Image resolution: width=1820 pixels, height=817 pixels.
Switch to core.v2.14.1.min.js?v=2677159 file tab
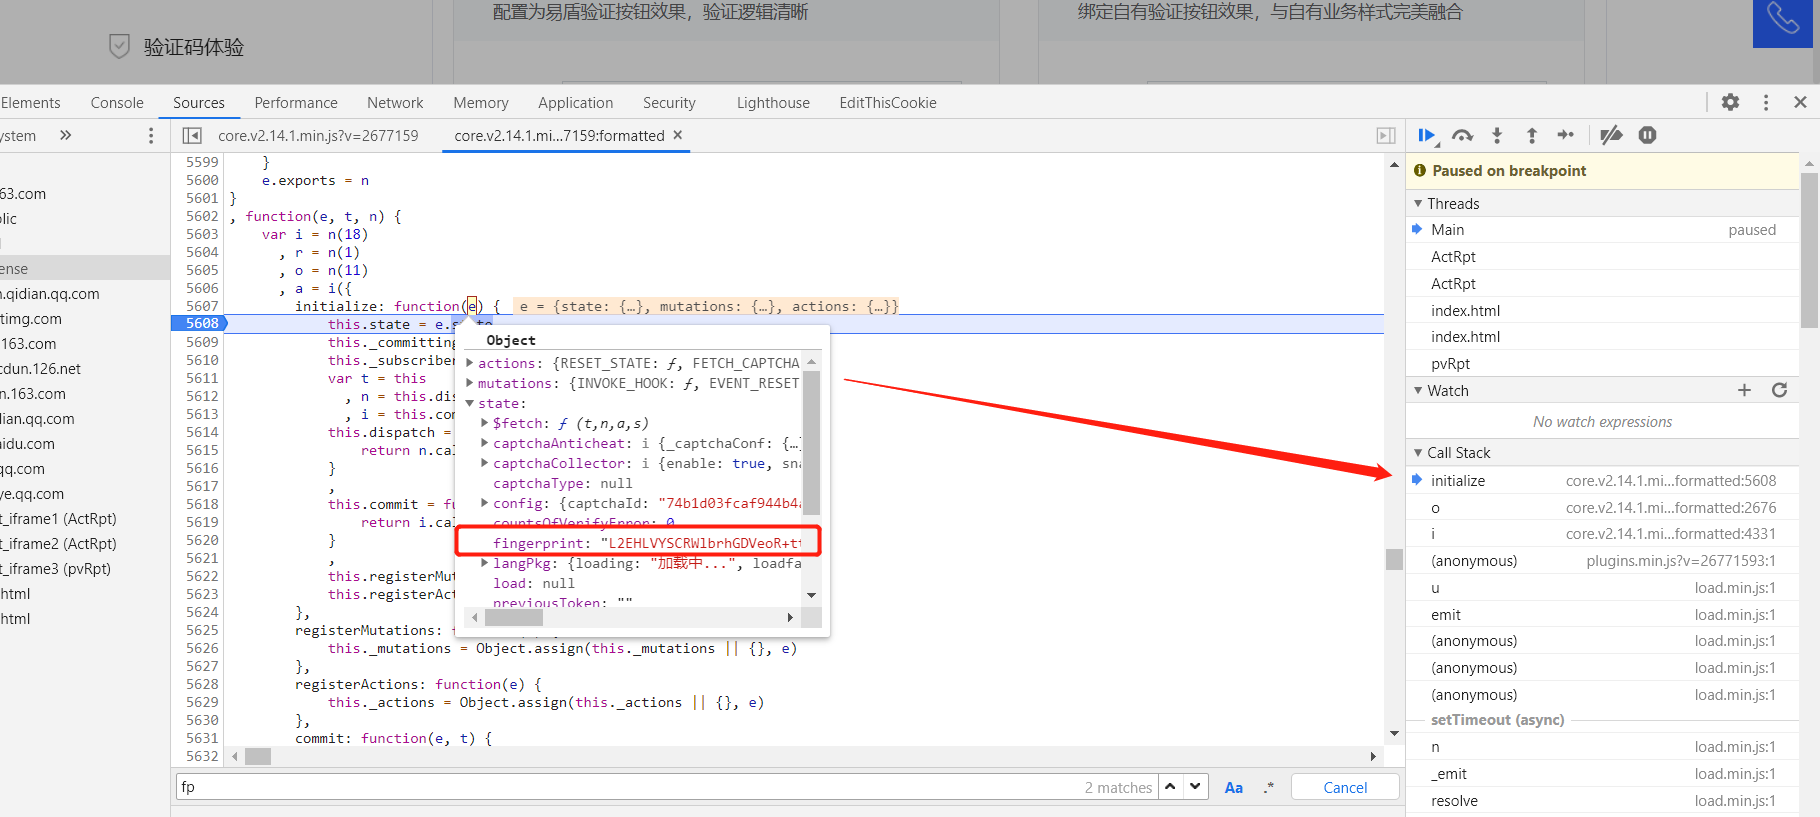tap(318, 135)
